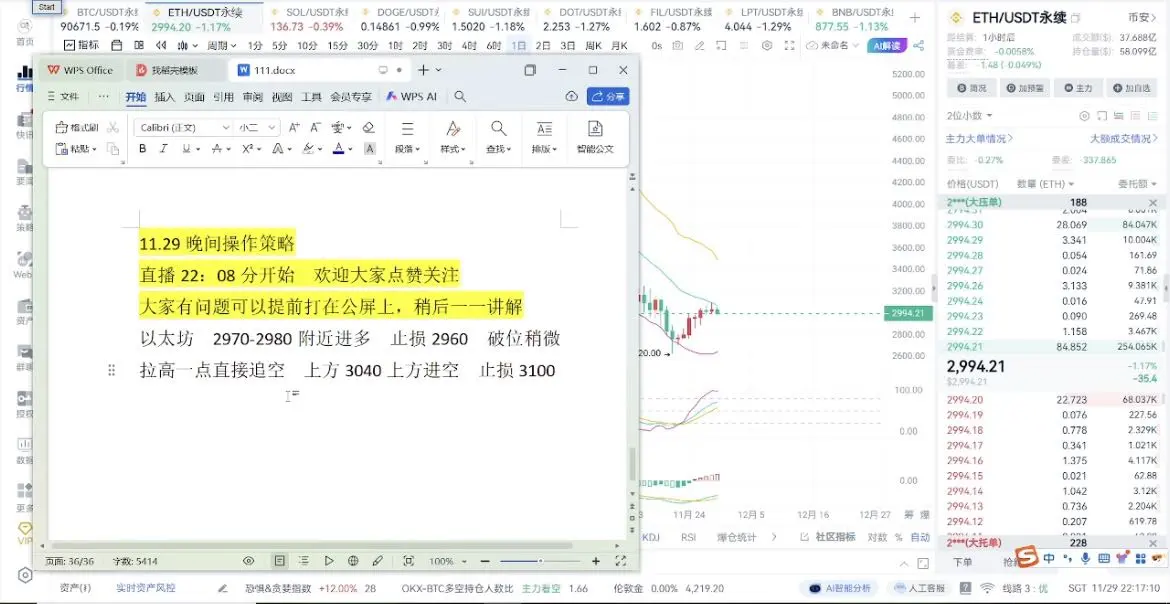
Task: Click the Sogou input method S icon
Action: (1029, 557)
